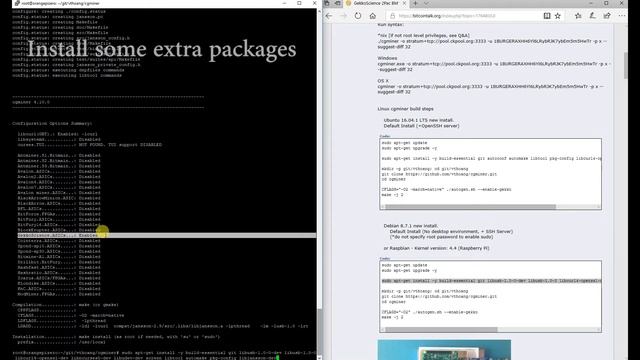Open the Favorites hub icon
Screen dimensions: 640x360
click(x=578, y=16)
